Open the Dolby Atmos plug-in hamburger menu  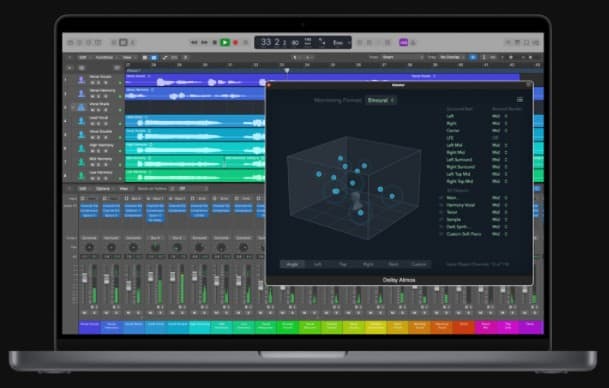[x=520, y=100]
